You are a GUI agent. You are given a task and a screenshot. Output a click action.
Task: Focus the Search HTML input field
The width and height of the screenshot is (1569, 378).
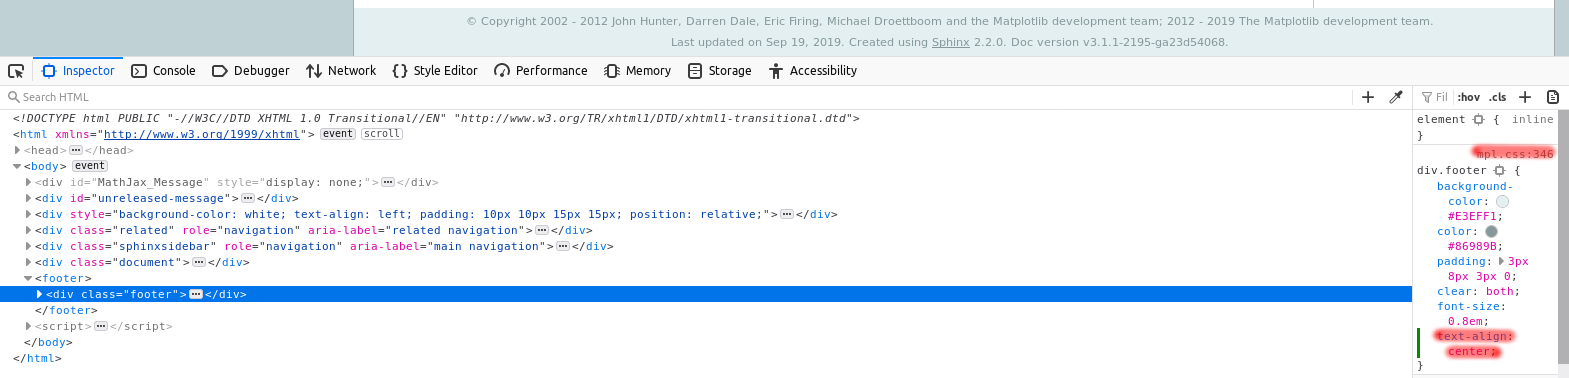click(680, 97)
